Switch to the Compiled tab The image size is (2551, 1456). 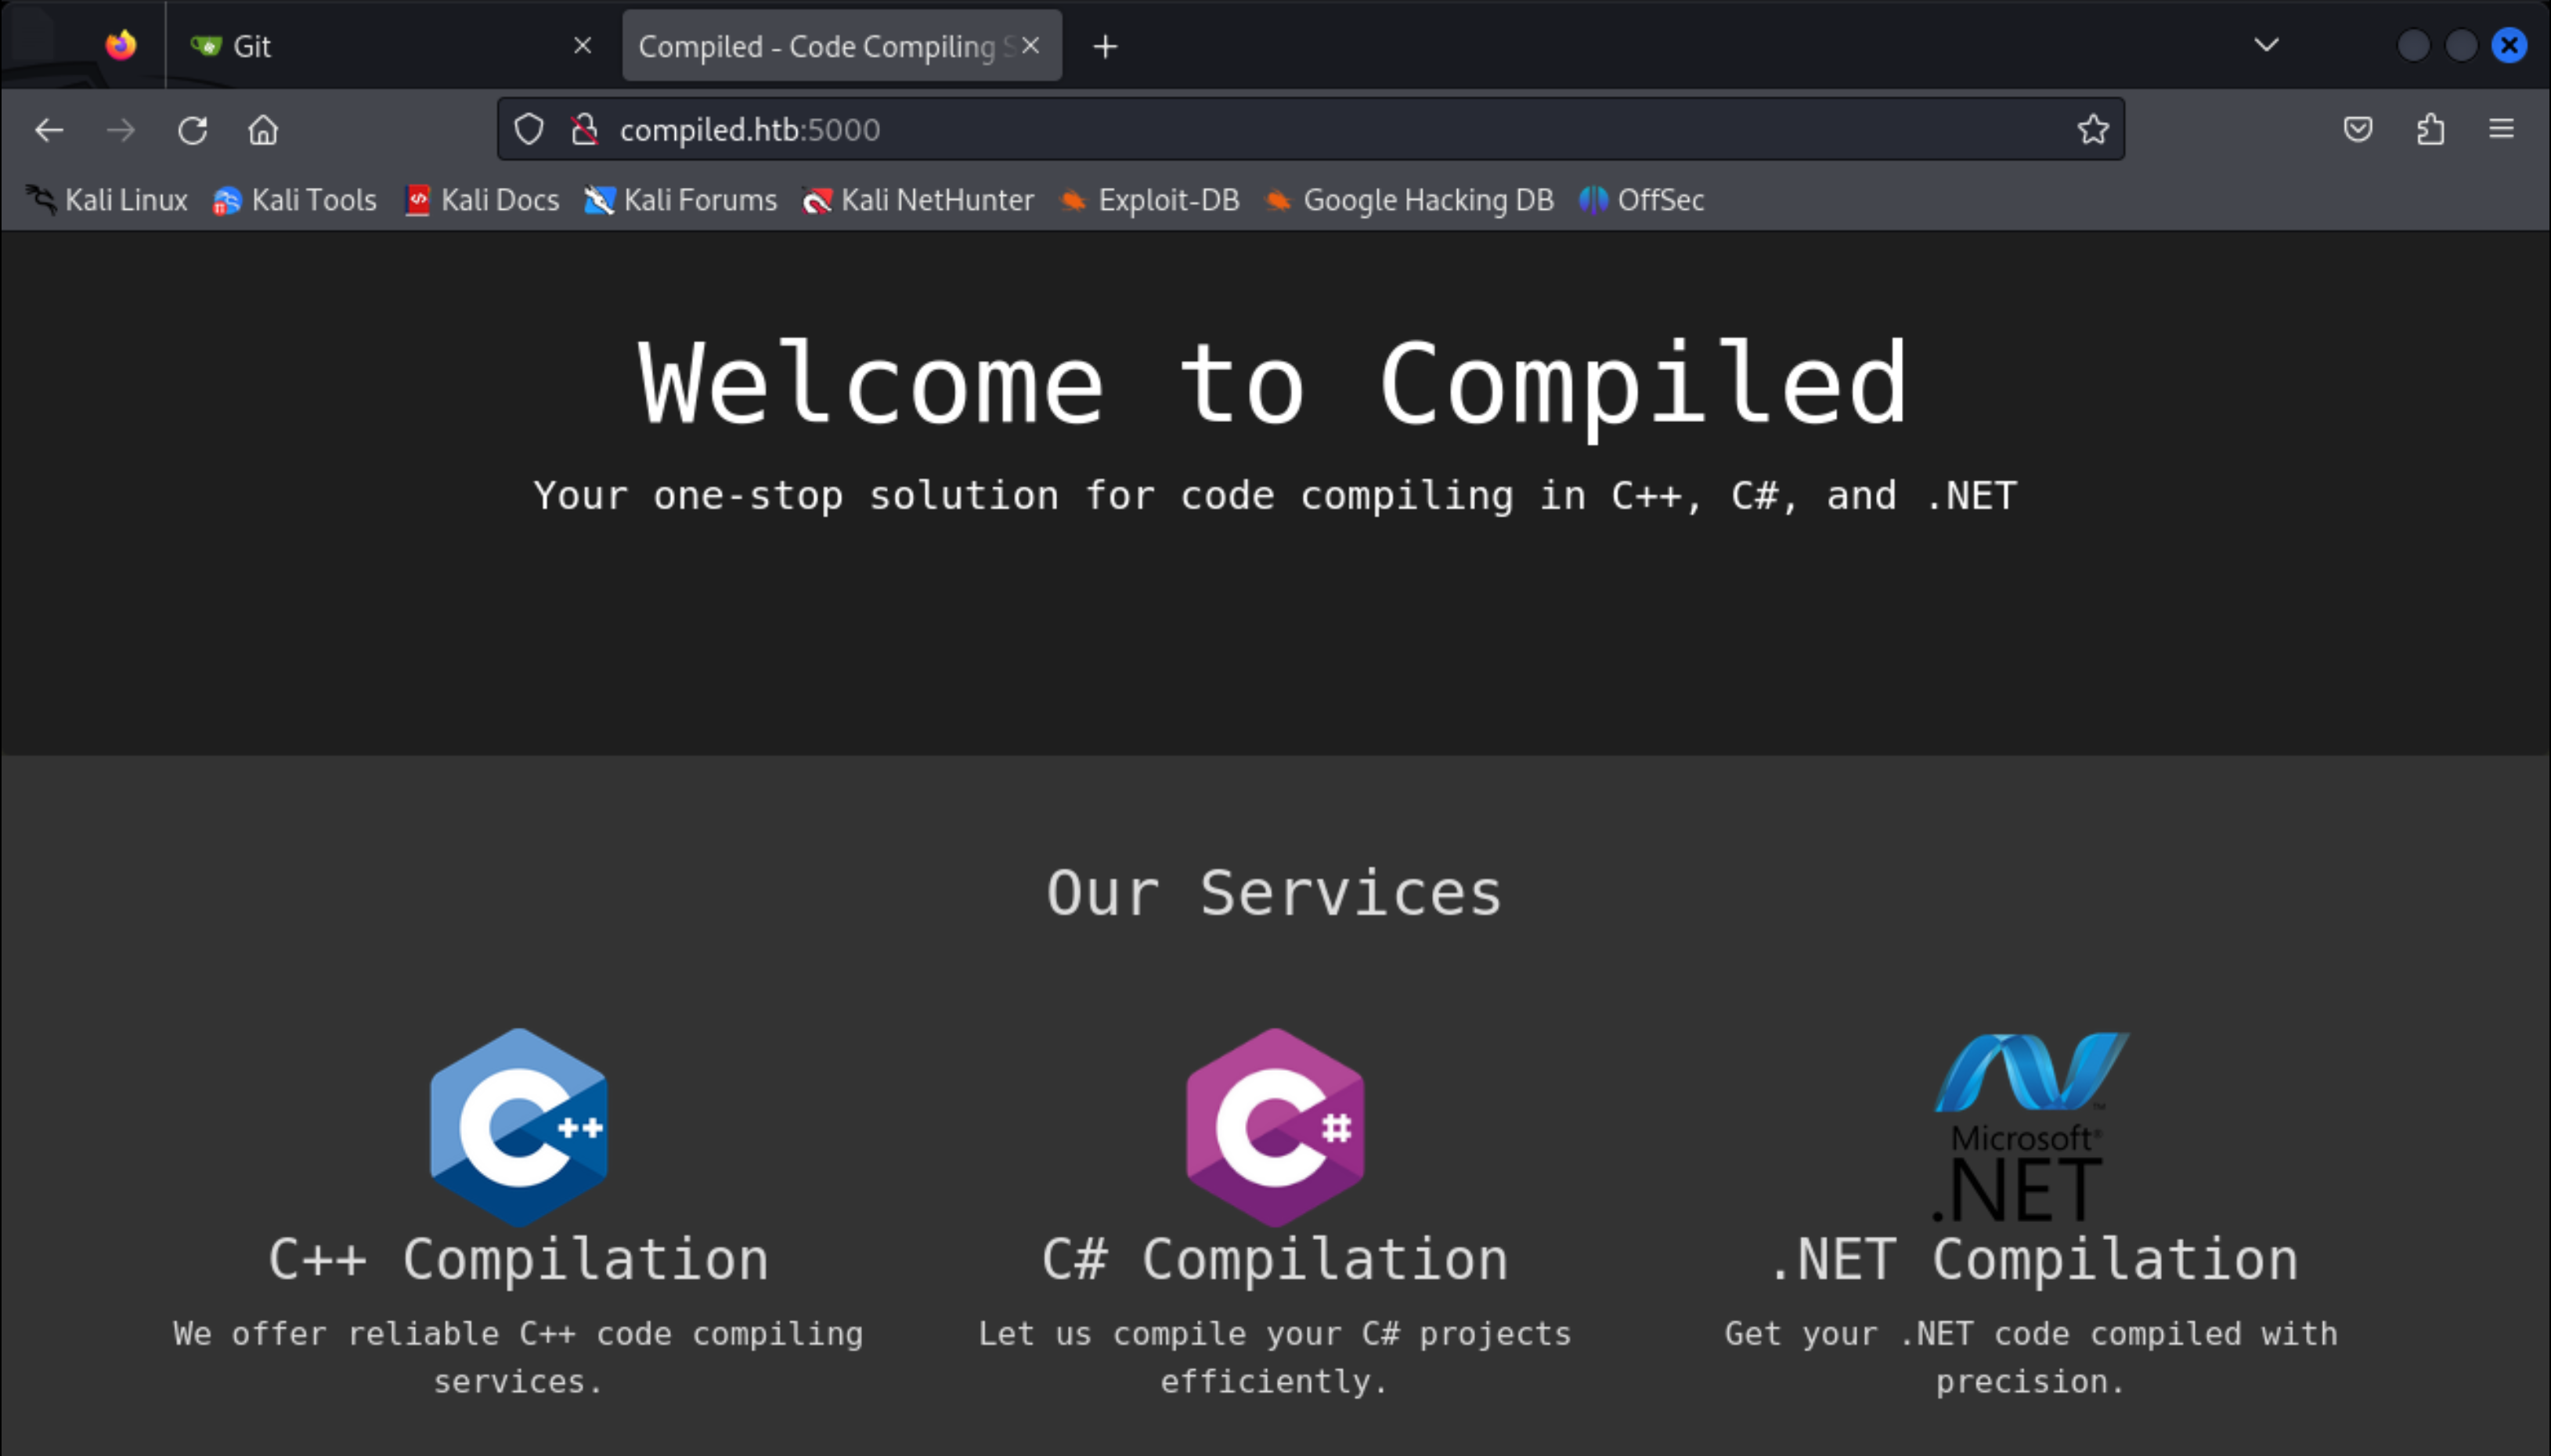pyautogui.click(x=820, y=45)
